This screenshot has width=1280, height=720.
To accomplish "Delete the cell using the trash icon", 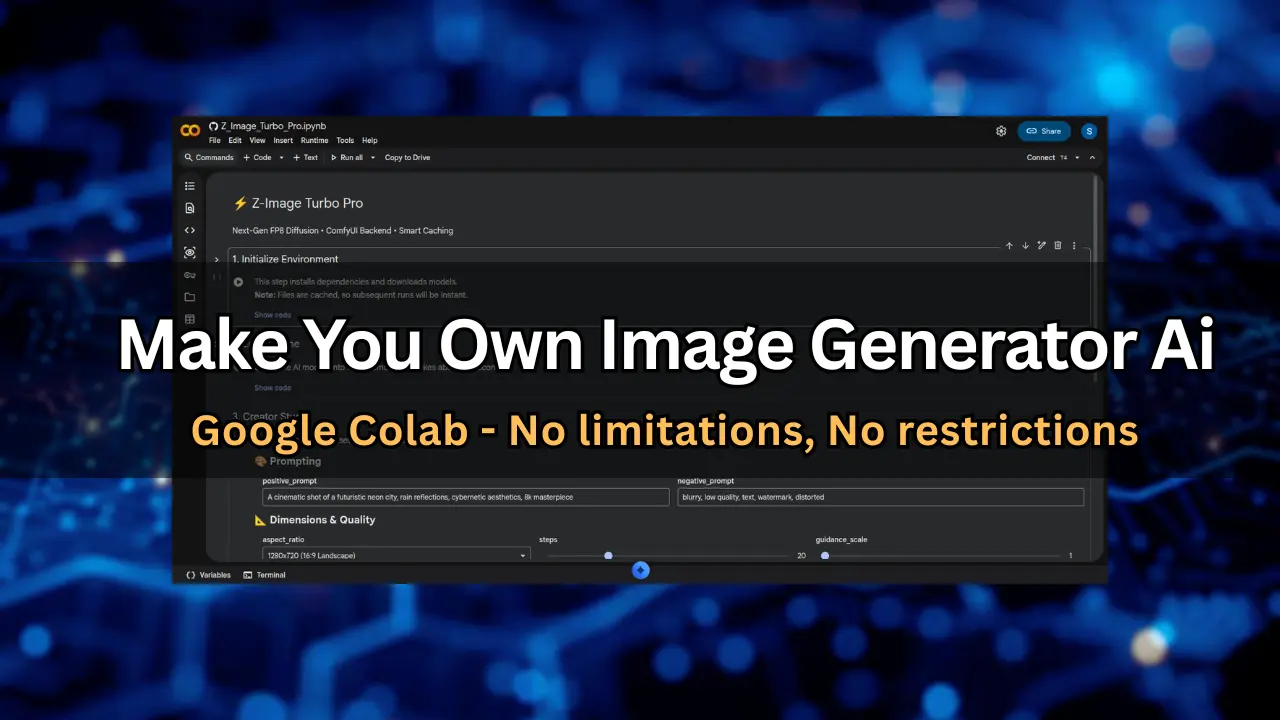I will [x=1058, y=245].
